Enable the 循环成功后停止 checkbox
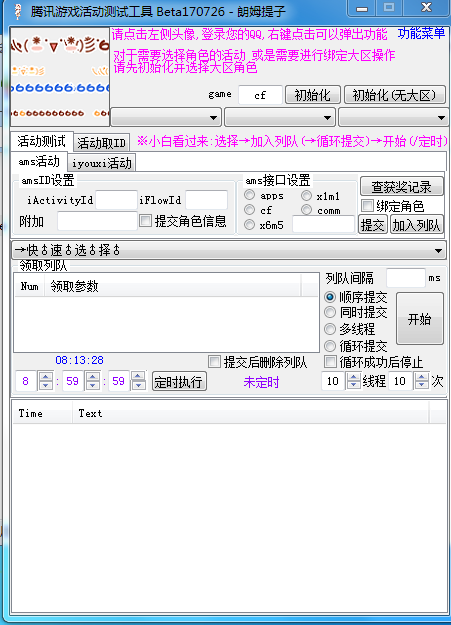Viewport: 451px width, 625px height. pos(330,362)
